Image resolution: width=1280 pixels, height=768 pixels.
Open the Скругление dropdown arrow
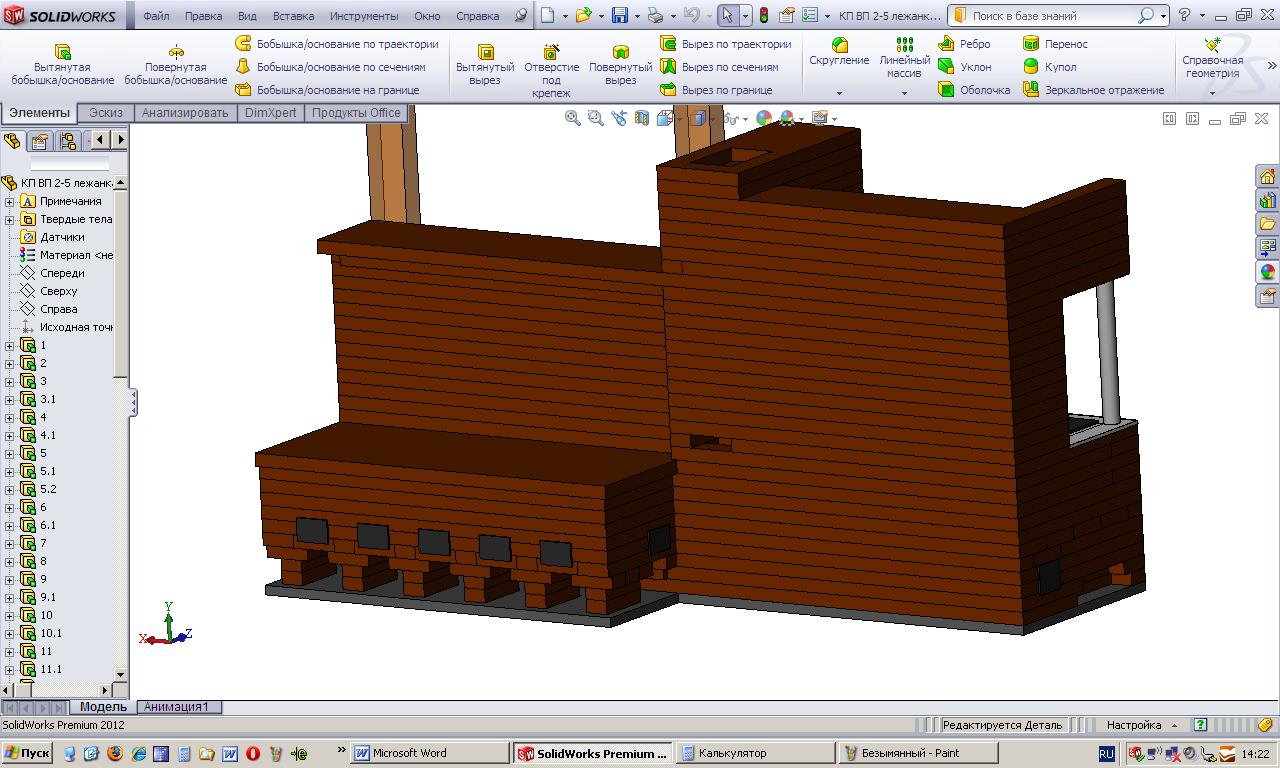point(839,93)
